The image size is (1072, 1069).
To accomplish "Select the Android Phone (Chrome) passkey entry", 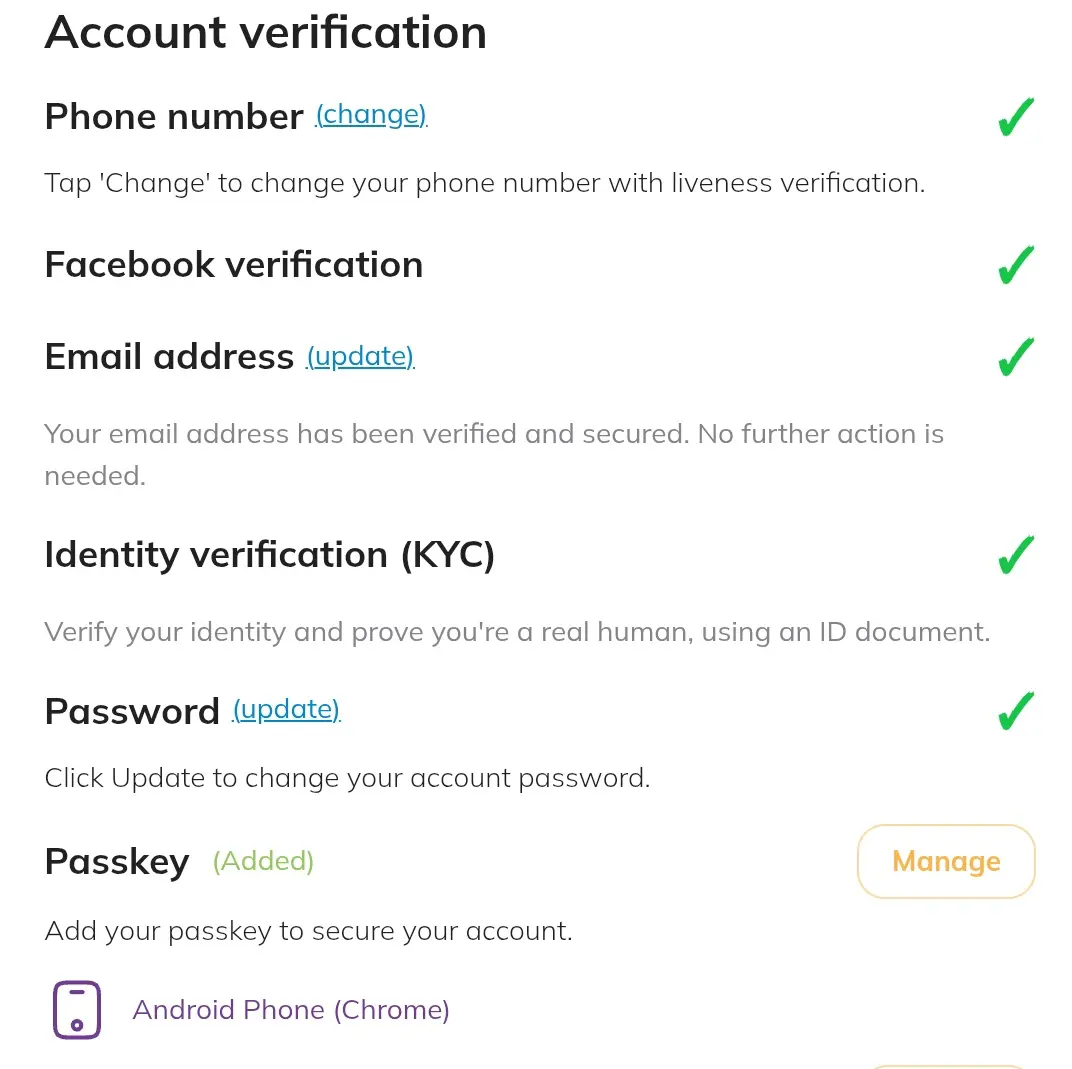I will click(x=291, y=1010).
